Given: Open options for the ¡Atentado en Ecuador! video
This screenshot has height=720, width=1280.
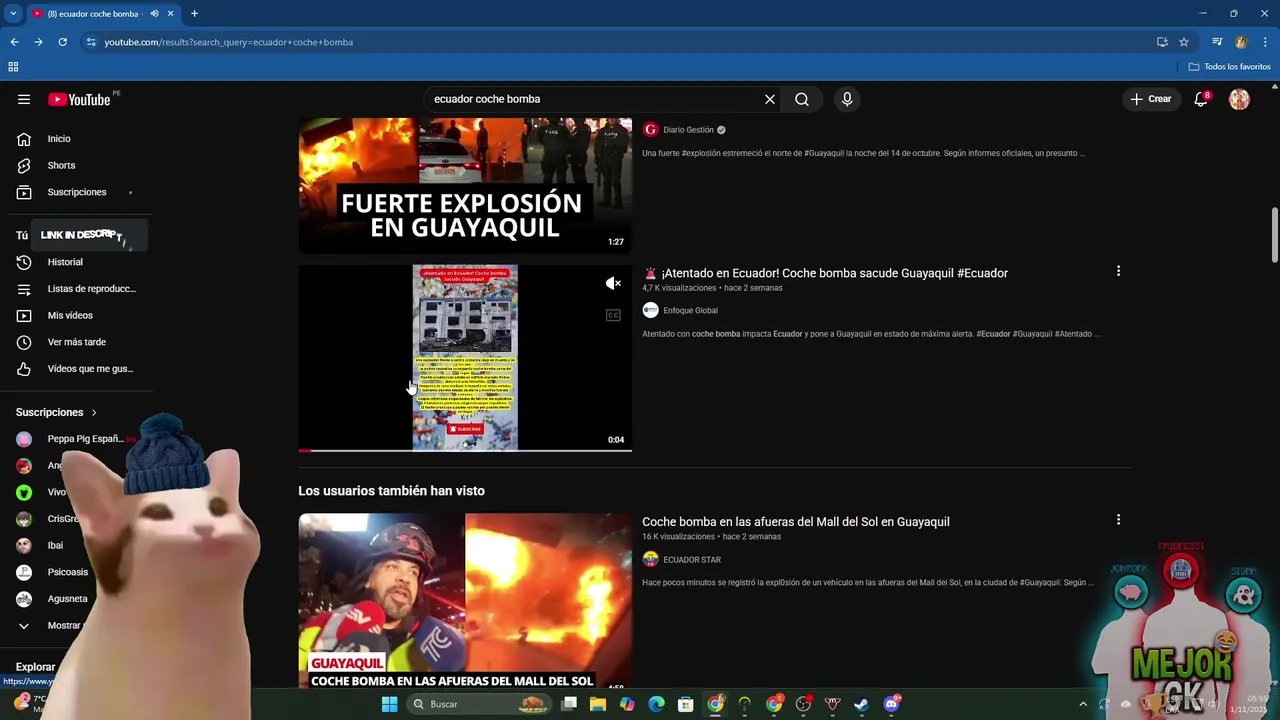Looking at the screenshot, I should coord(1118,271).
